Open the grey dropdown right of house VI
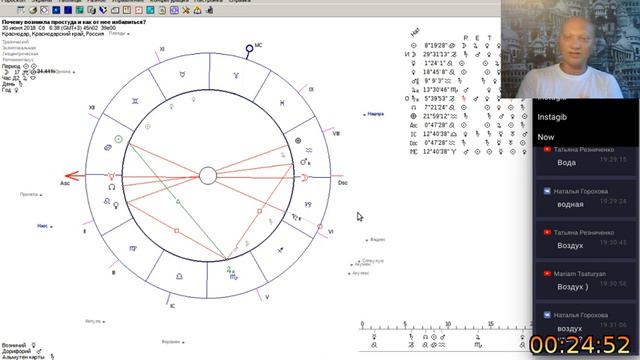The image size is (640, 360). tap(376, 240)
